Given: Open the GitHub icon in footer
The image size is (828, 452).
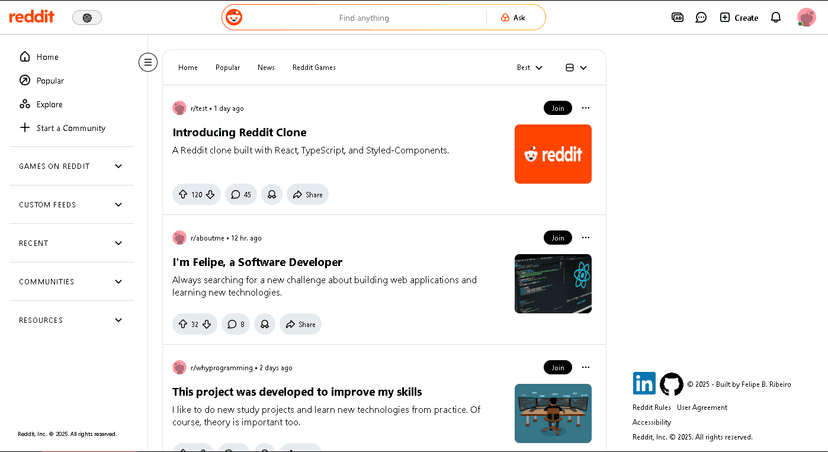Looking at the screenshot, I should 671,384.
